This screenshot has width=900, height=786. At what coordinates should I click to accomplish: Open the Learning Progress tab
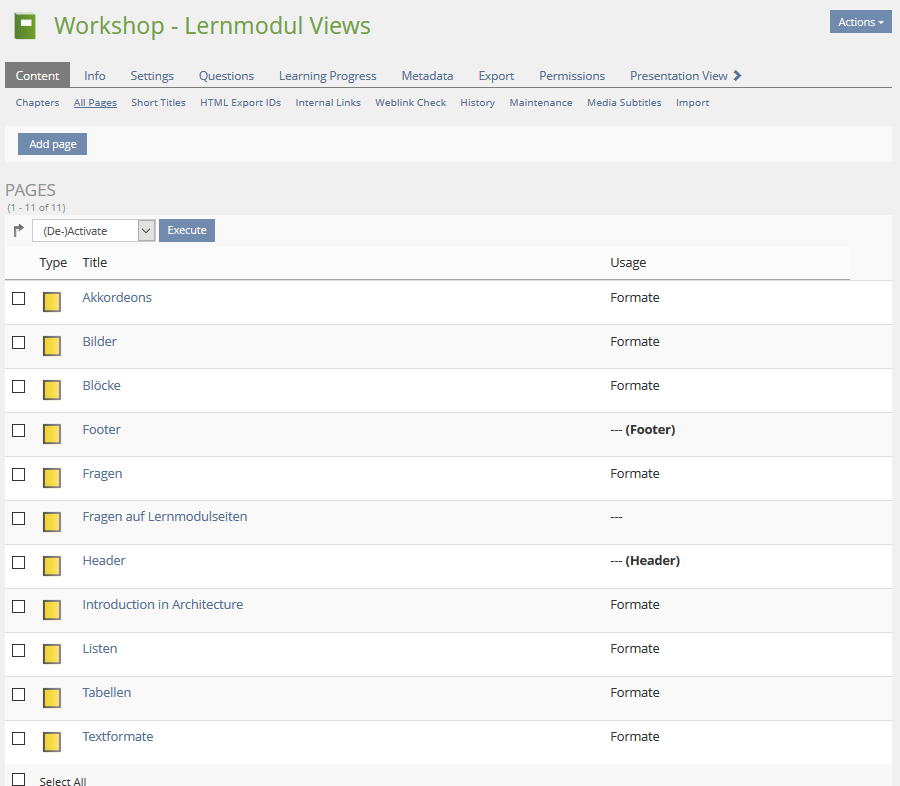coord(327,76)
